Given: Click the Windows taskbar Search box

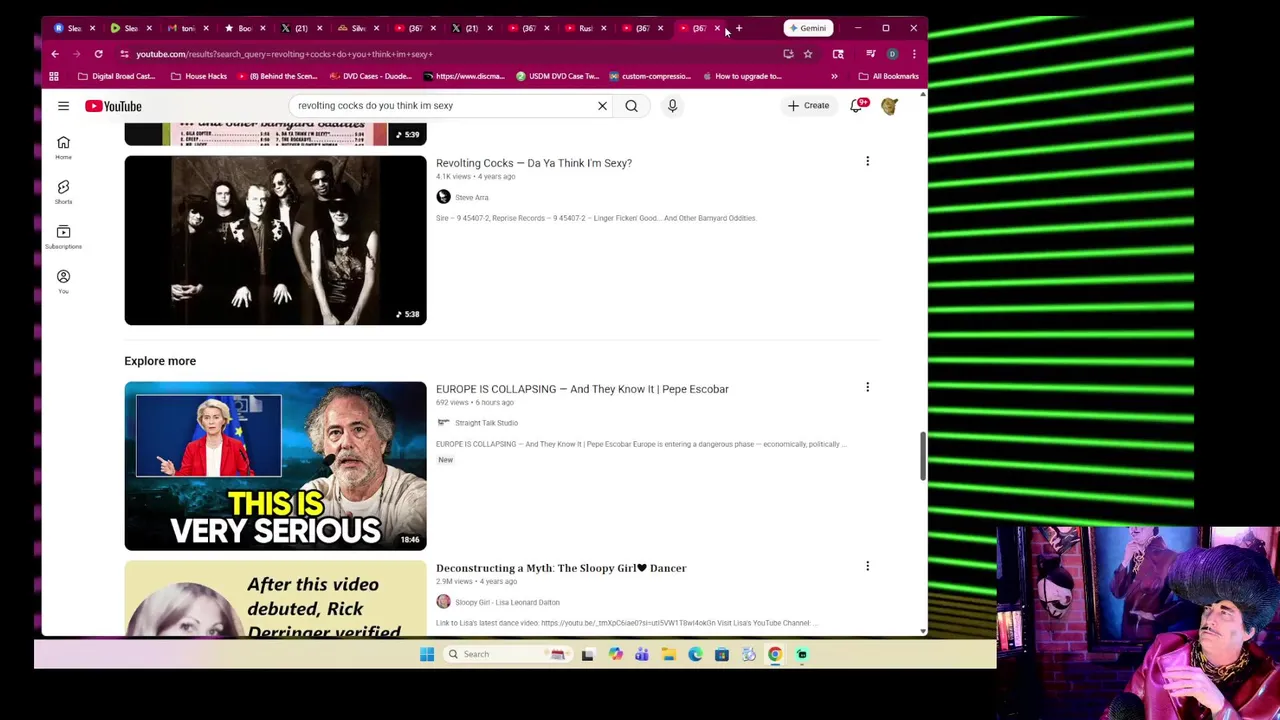Looking at the screenshot, I should pos(508,654).
